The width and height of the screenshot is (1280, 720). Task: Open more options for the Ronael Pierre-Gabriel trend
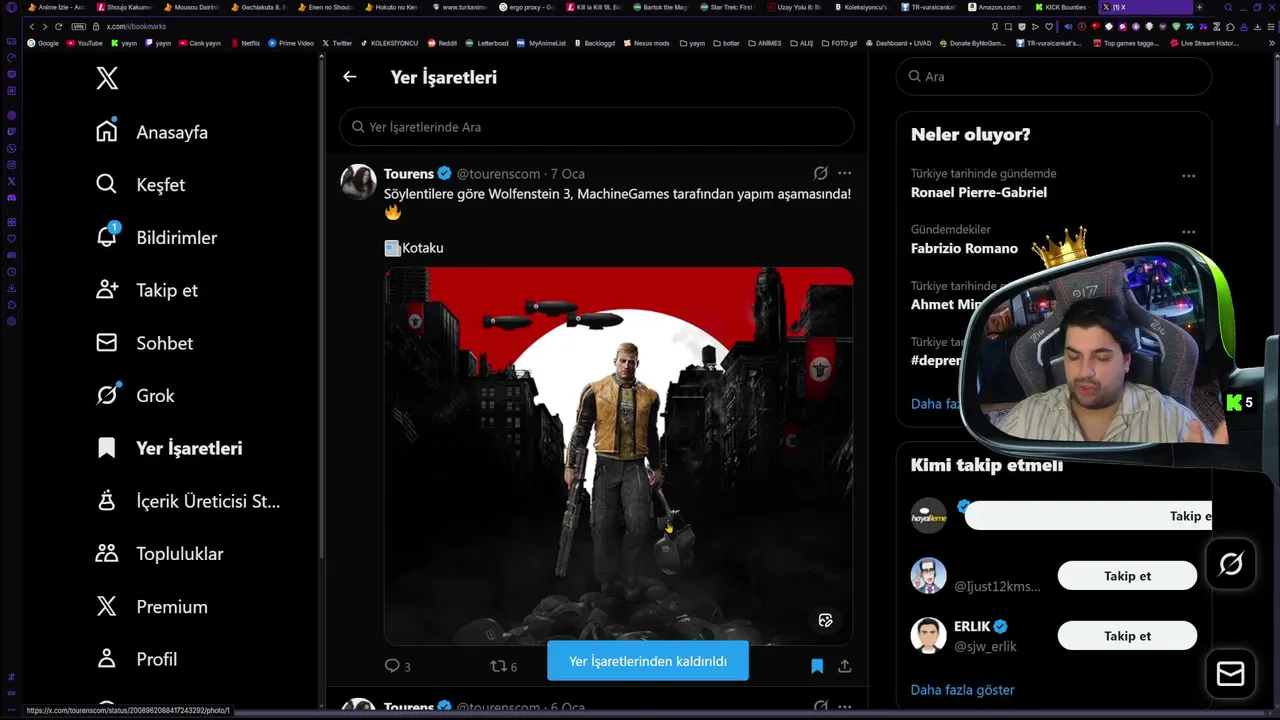[1188, 176]
